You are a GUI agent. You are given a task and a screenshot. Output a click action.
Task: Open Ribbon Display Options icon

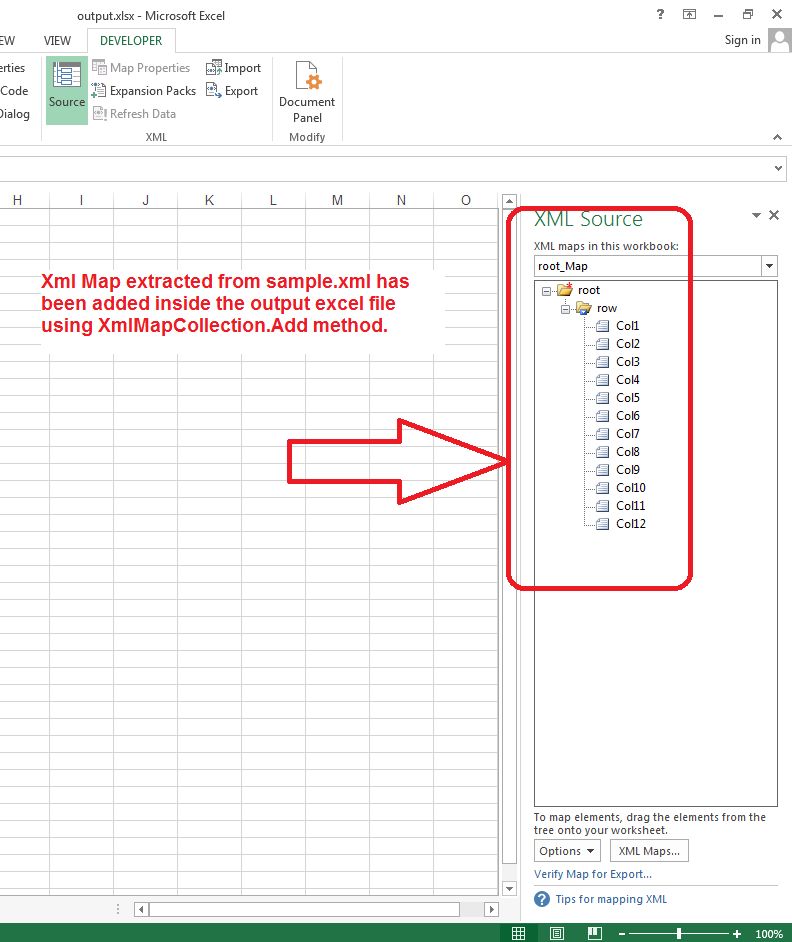tap(689, 14)
